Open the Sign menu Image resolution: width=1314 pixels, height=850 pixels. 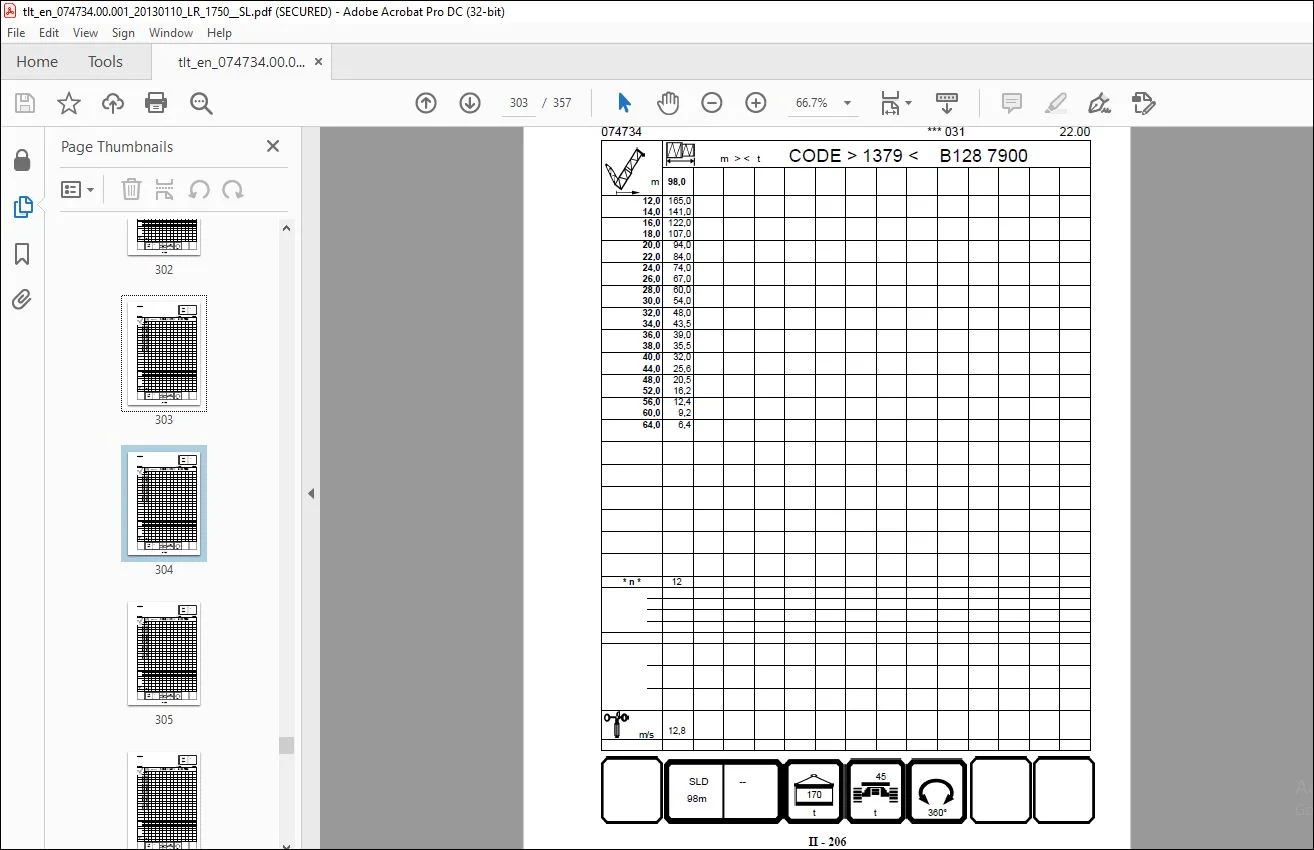click(123, 33)
